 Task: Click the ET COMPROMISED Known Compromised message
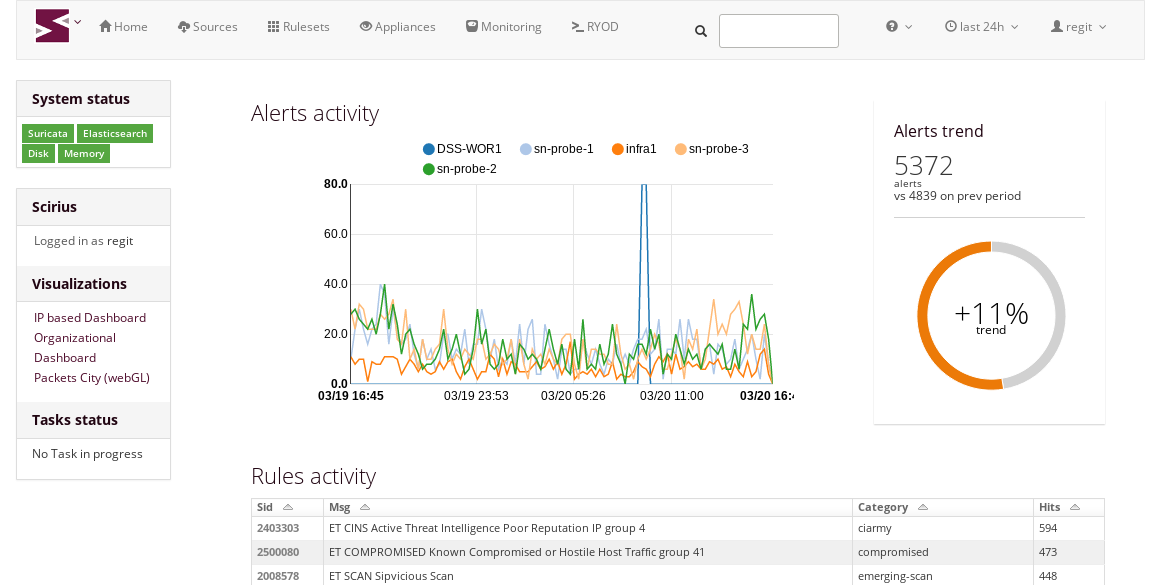click(x=517, y=552)
